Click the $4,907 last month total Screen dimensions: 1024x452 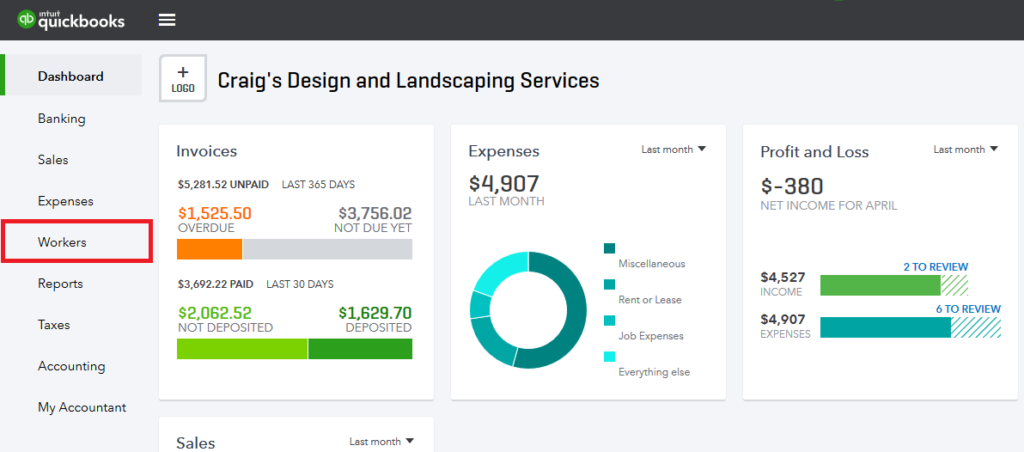point(504,184)
